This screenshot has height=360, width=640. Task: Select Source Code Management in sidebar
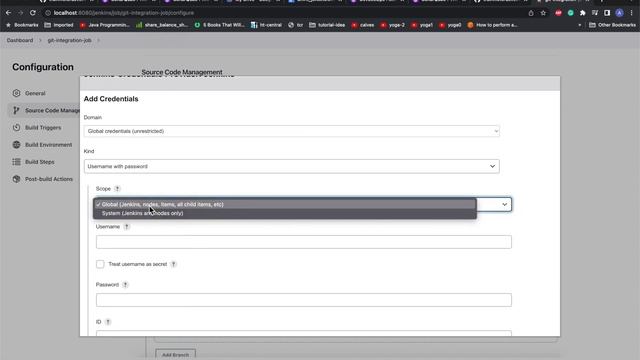52,111
